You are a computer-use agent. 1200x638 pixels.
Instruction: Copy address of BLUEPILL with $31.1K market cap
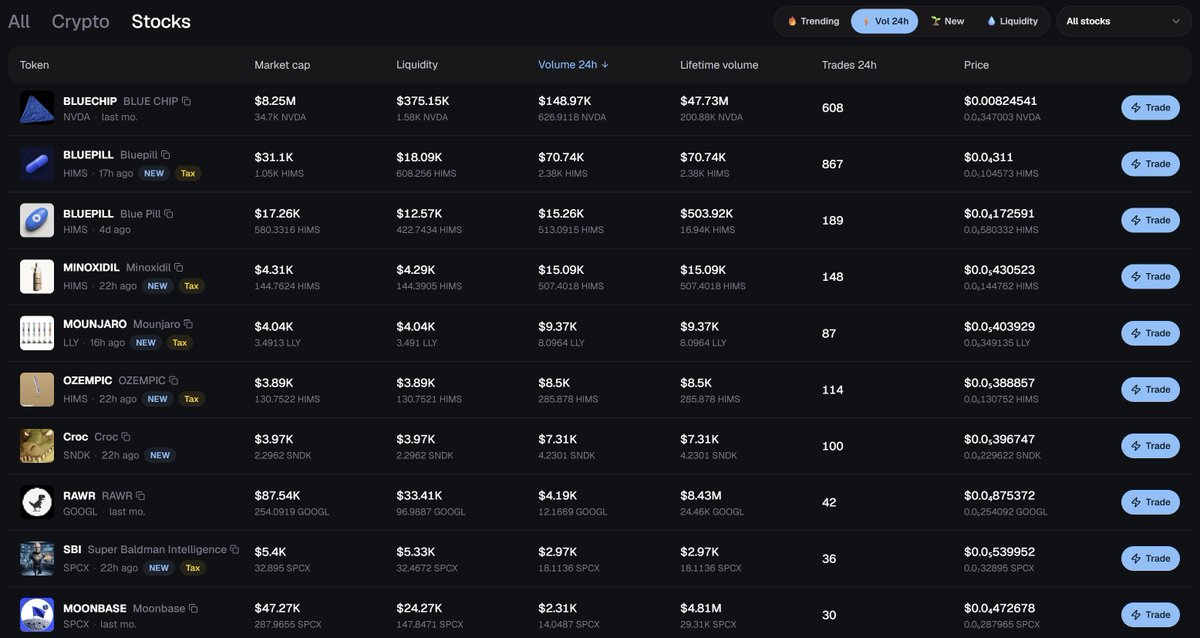click(166, 155)
